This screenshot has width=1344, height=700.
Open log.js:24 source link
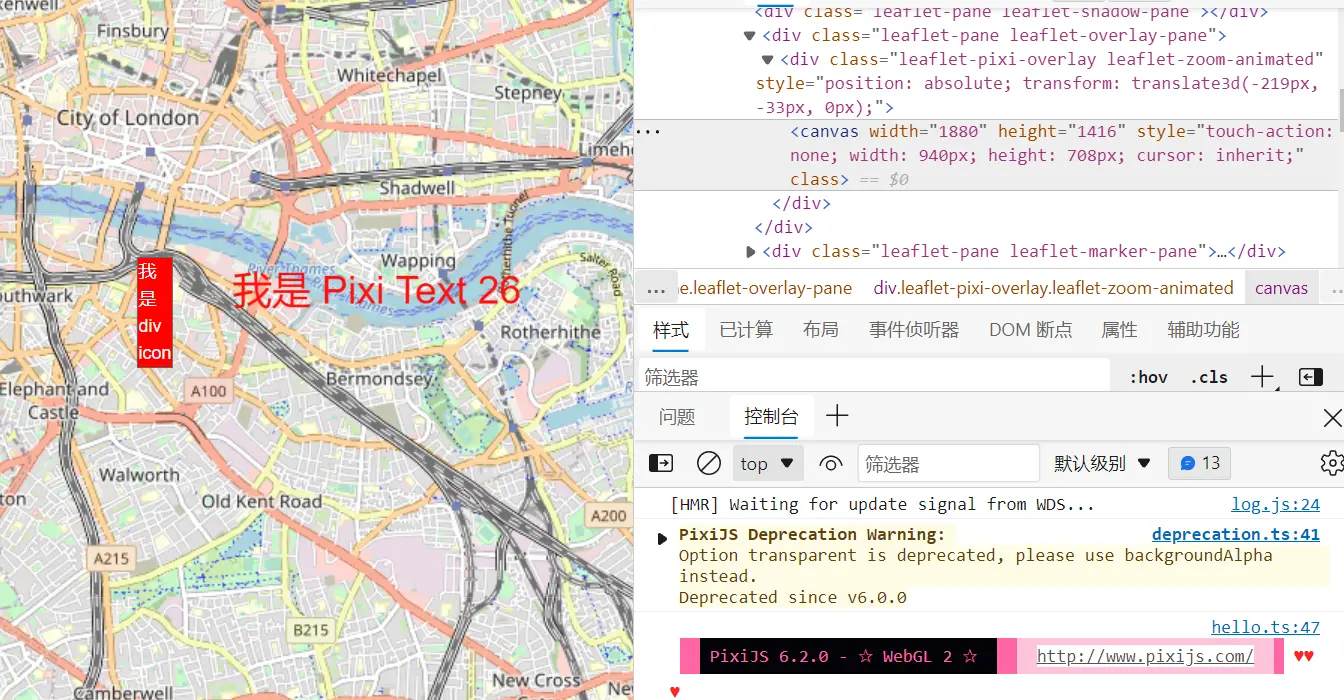[1275, 505]
